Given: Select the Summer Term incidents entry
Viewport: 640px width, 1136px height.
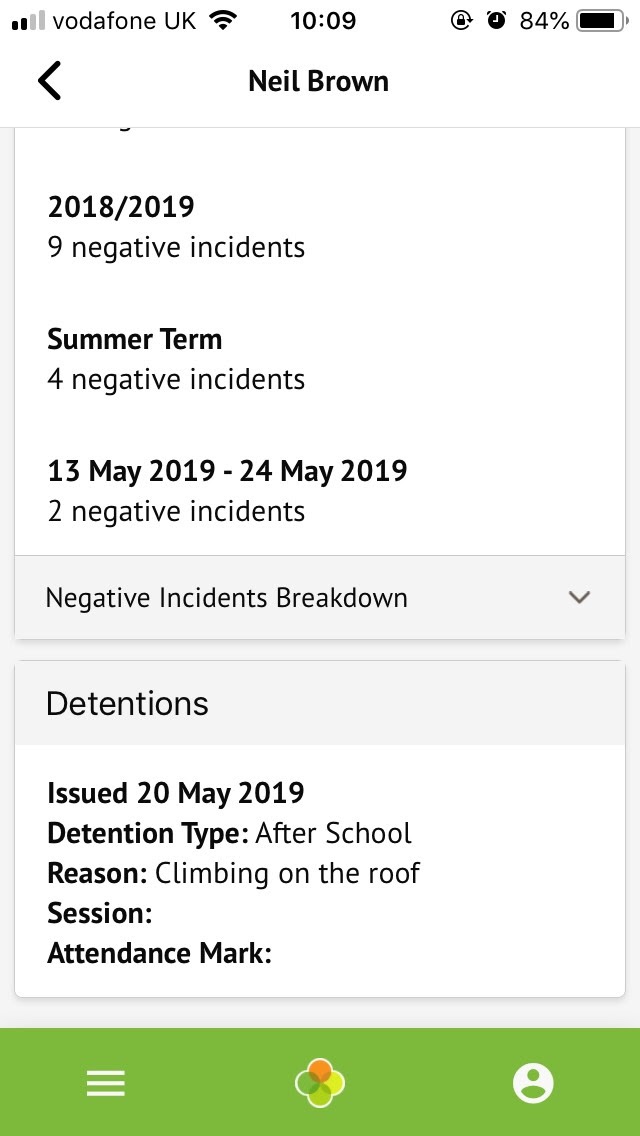Looking at the screenshot, I should click(176, 359).
